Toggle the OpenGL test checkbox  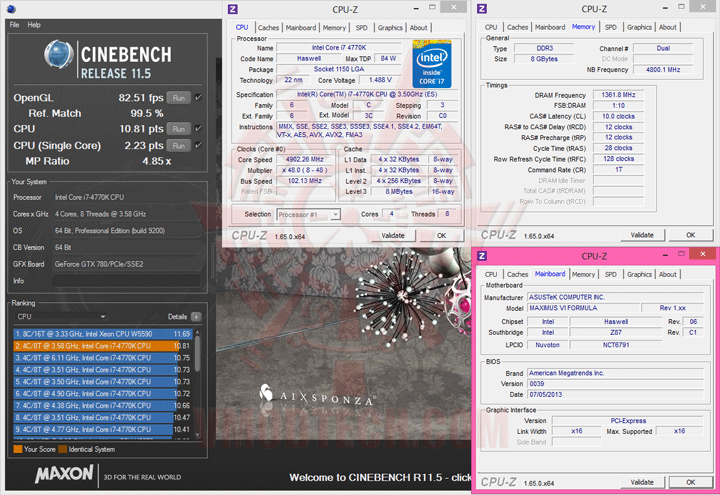tap(198, 97)
